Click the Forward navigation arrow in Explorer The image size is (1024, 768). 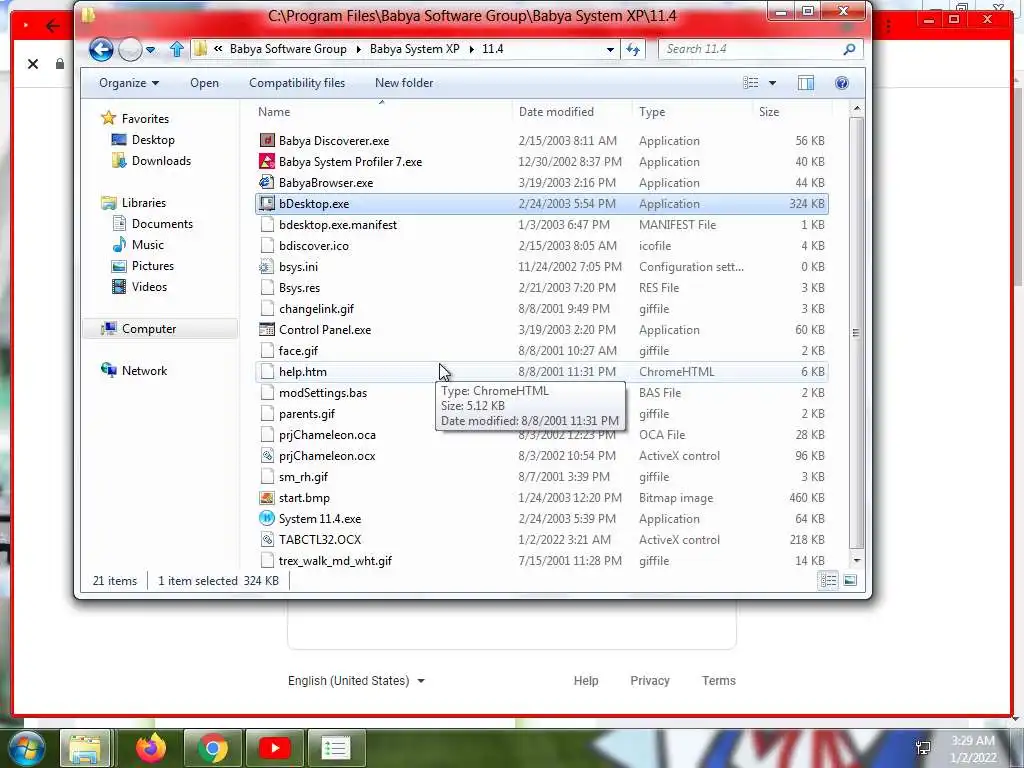(x=130, y=49)
